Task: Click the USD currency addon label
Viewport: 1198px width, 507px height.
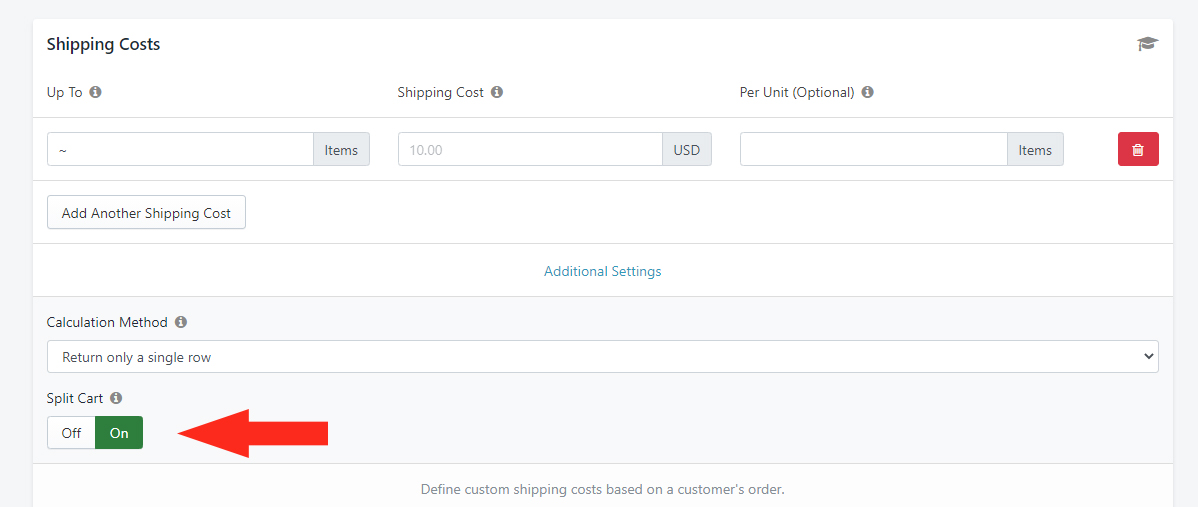Action: tap(687, 150)
